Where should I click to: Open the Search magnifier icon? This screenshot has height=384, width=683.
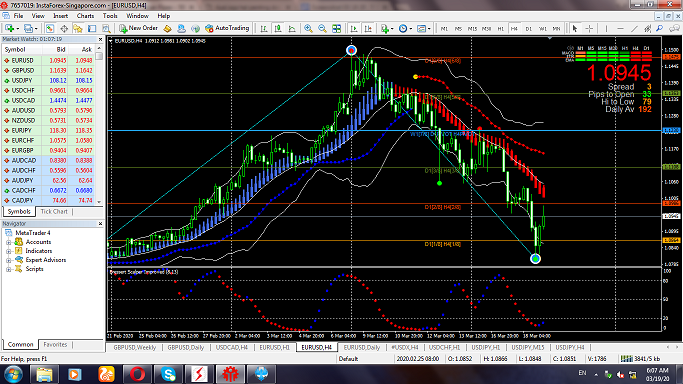tap(660, 28)
